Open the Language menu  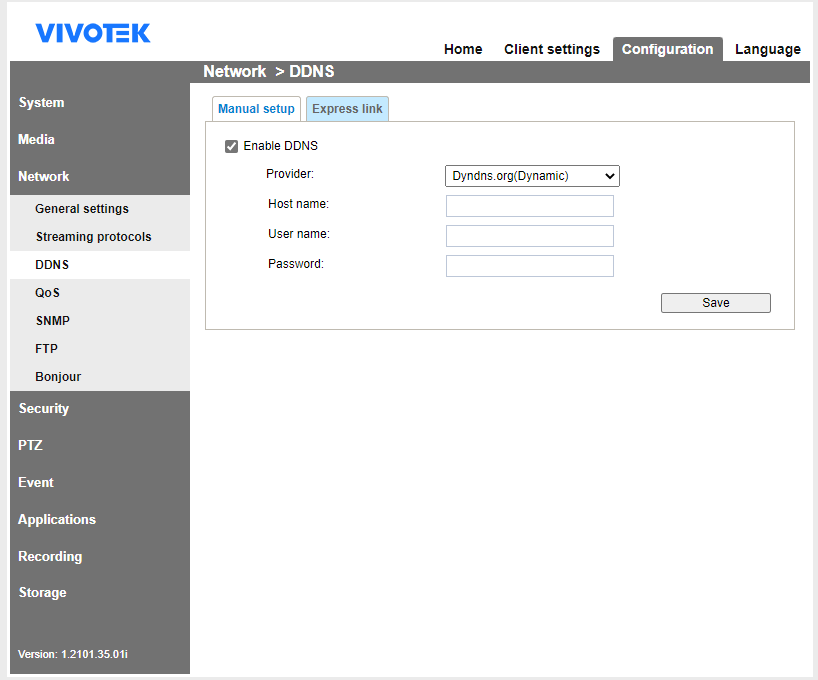(x=767, y=49)
